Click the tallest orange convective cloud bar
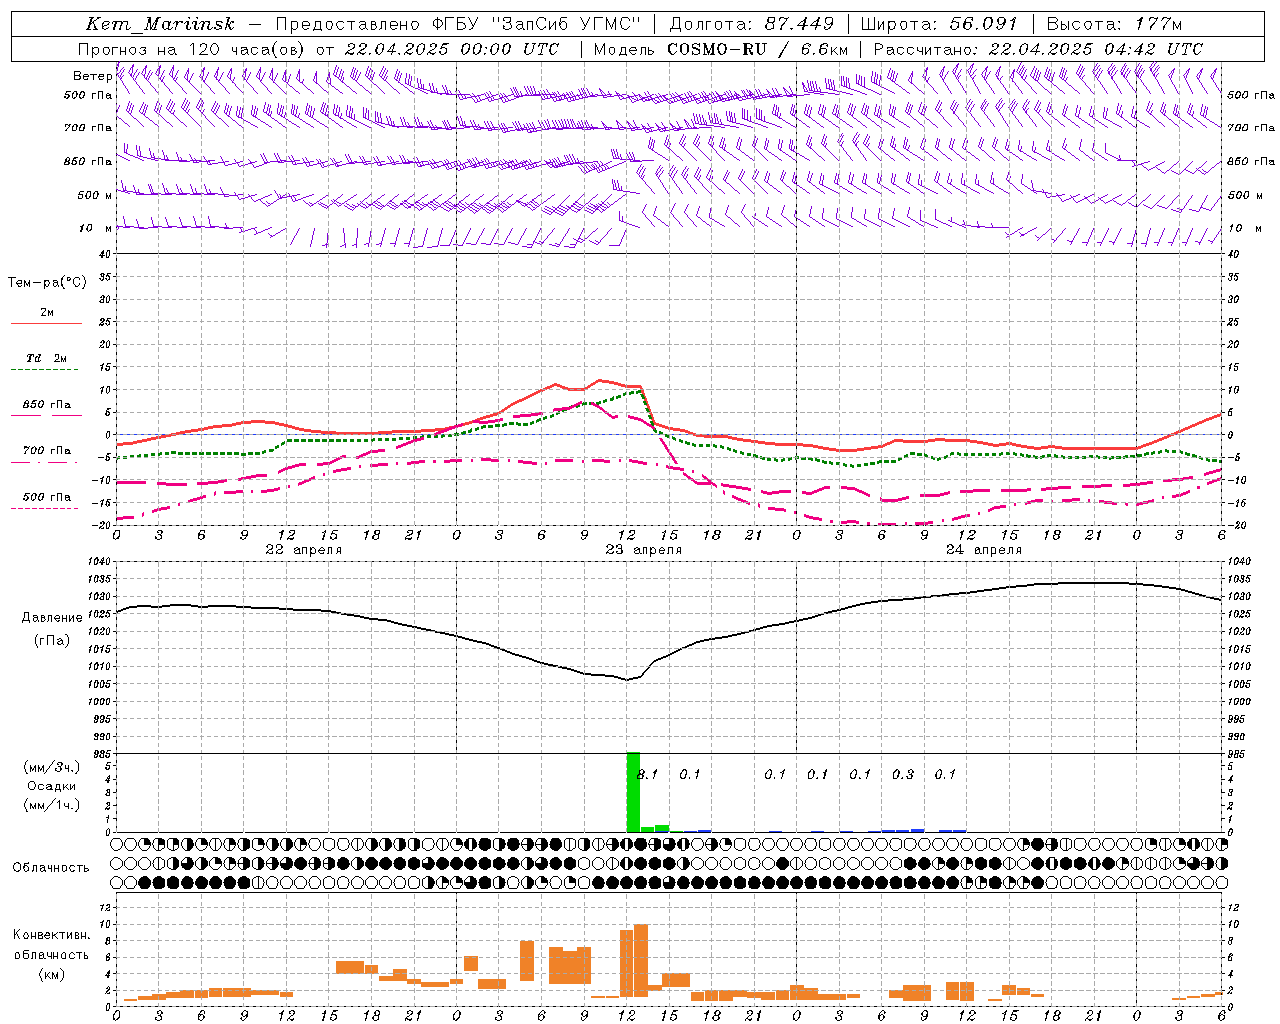1280x1024 pixels. click(x=641, y=960)
